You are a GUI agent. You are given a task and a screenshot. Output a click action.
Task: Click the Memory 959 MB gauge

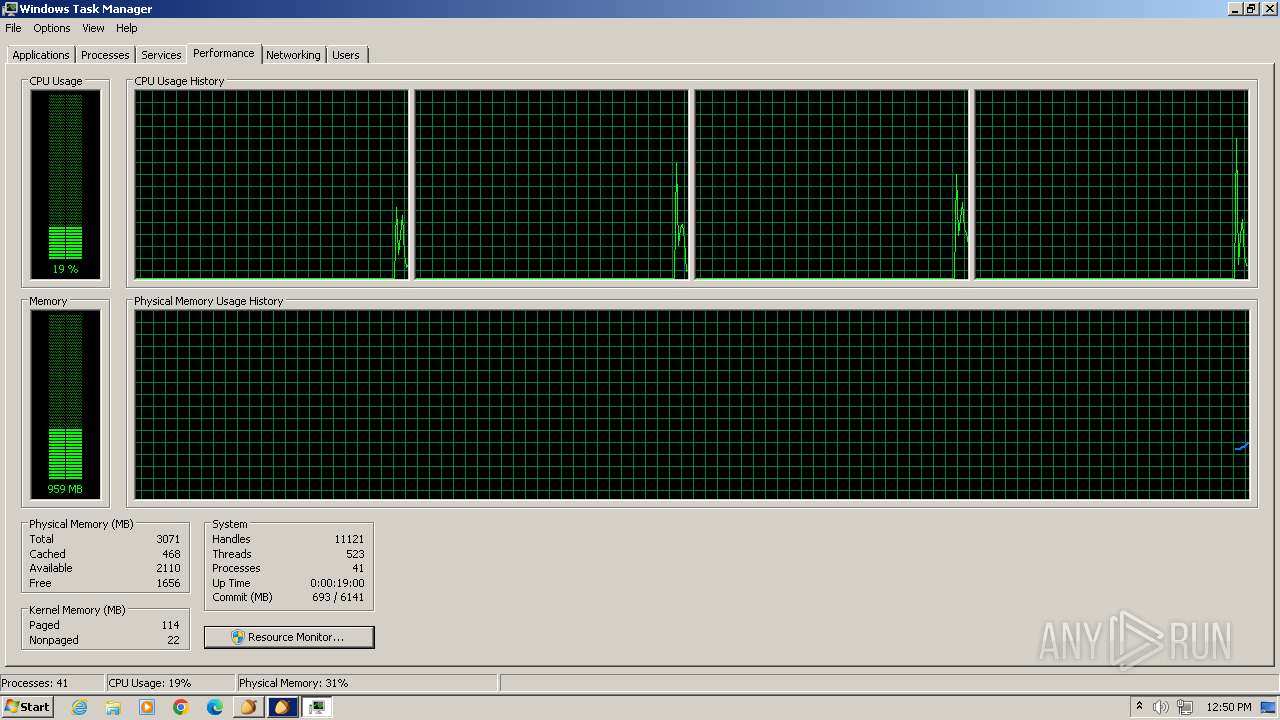(65, 404)
